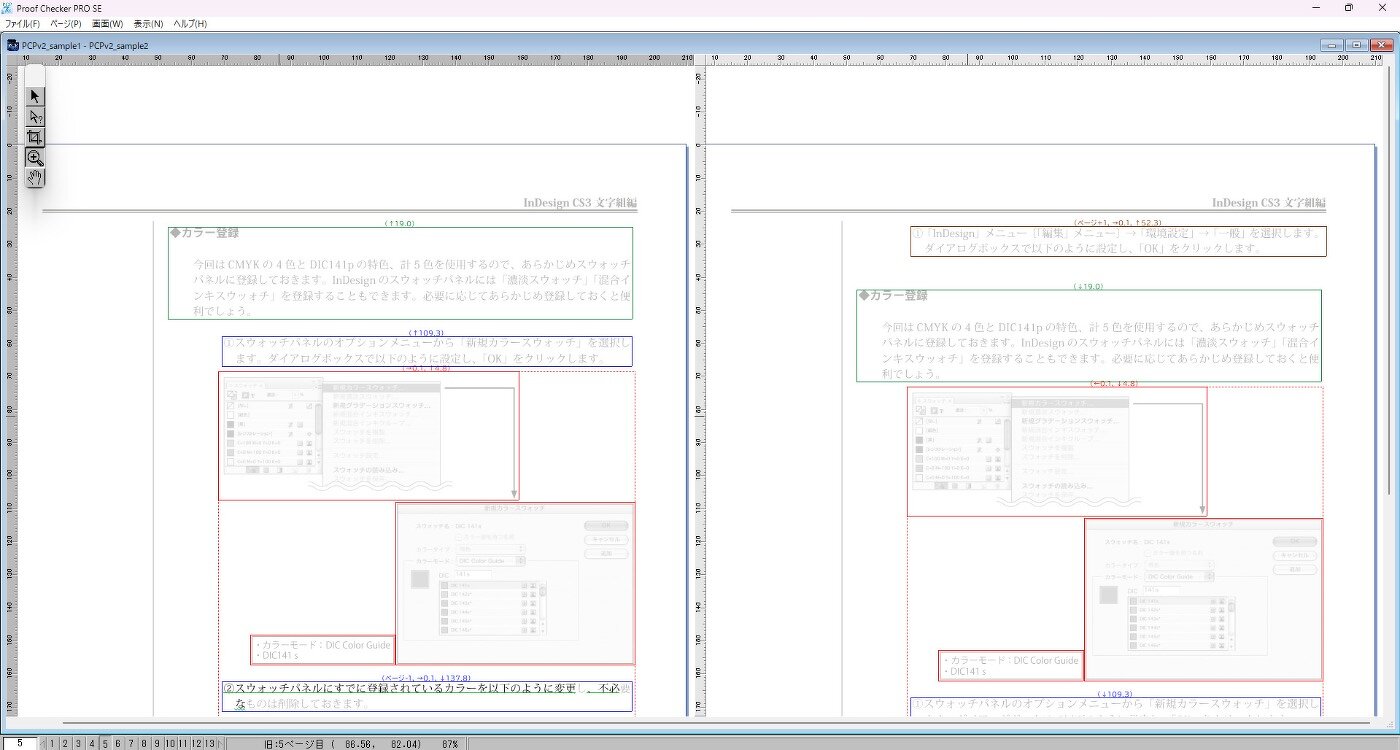1400x750 pixels.
Task: Click the page number input field
Action: point(19,743)
